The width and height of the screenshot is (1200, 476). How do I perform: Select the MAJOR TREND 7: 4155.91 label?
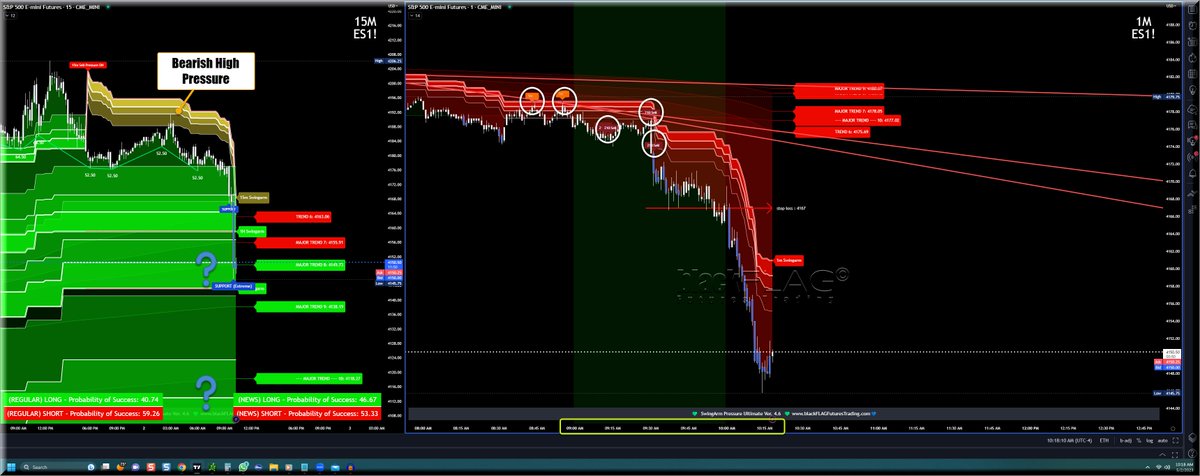[300, 242]
